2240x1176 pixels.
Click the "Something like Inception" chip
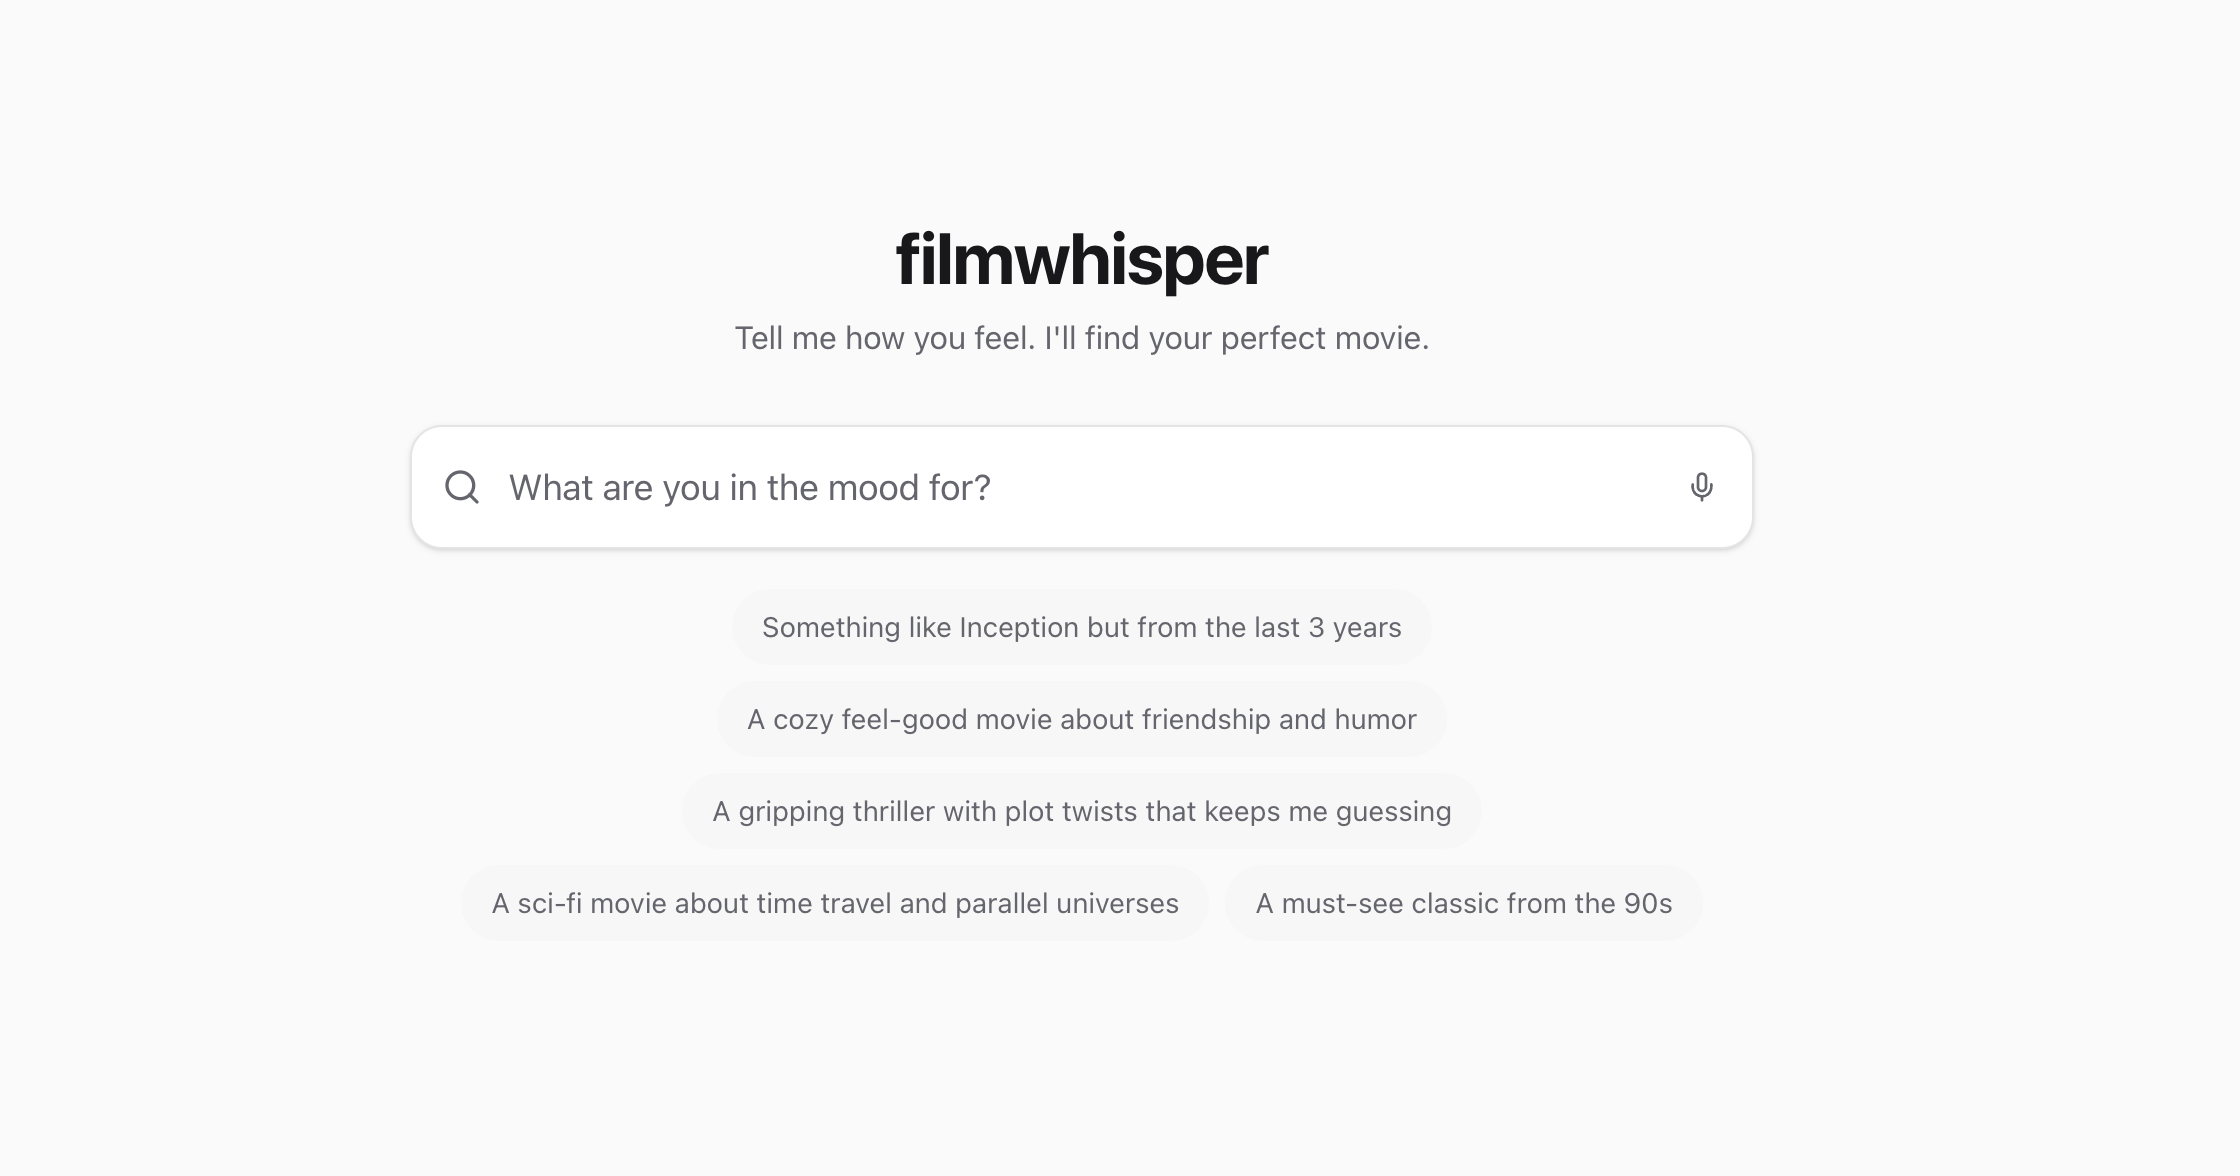[1081, 627]
